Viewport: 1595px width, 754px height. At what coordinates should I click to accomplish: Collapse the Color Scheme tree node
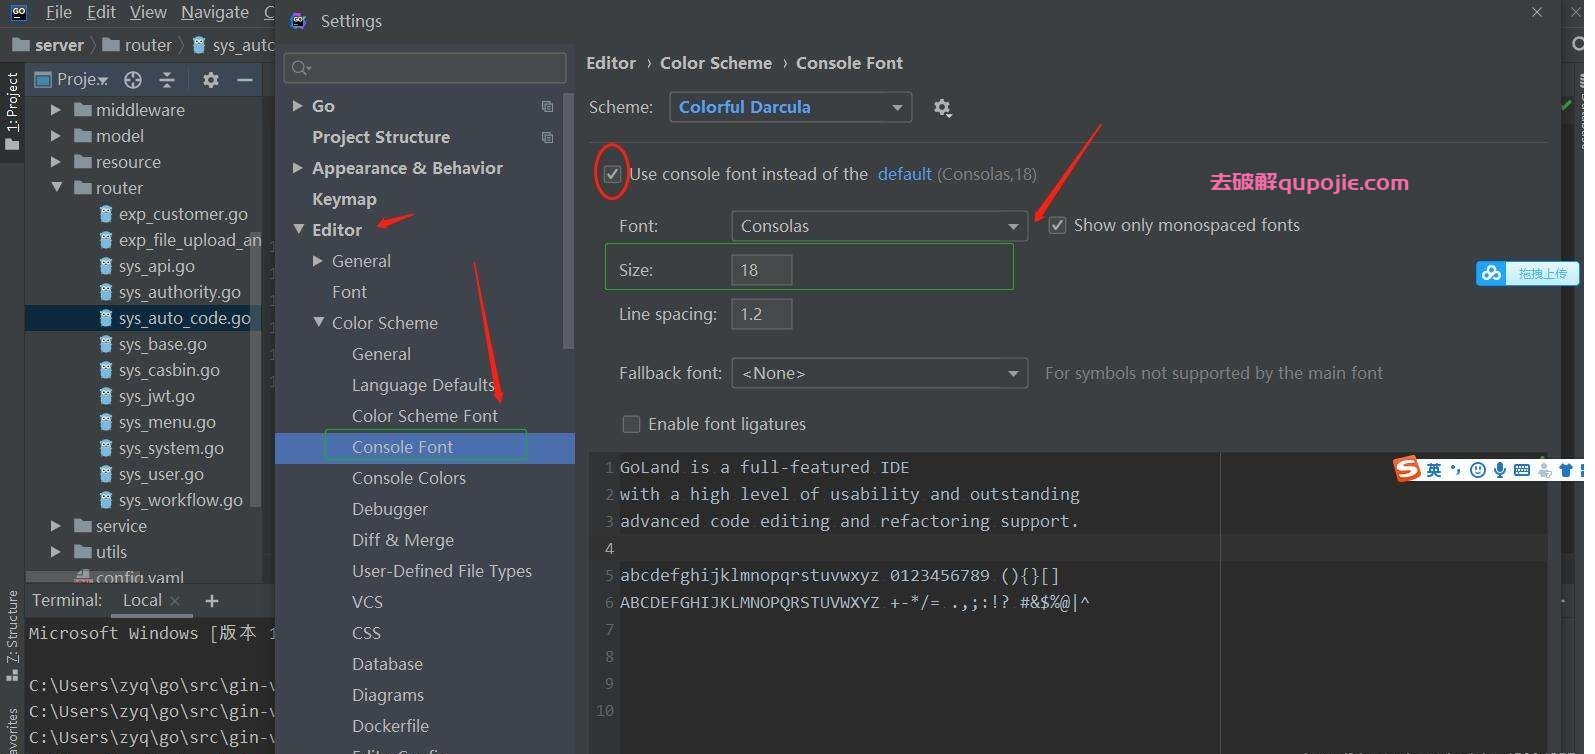[x=318, y=322]
